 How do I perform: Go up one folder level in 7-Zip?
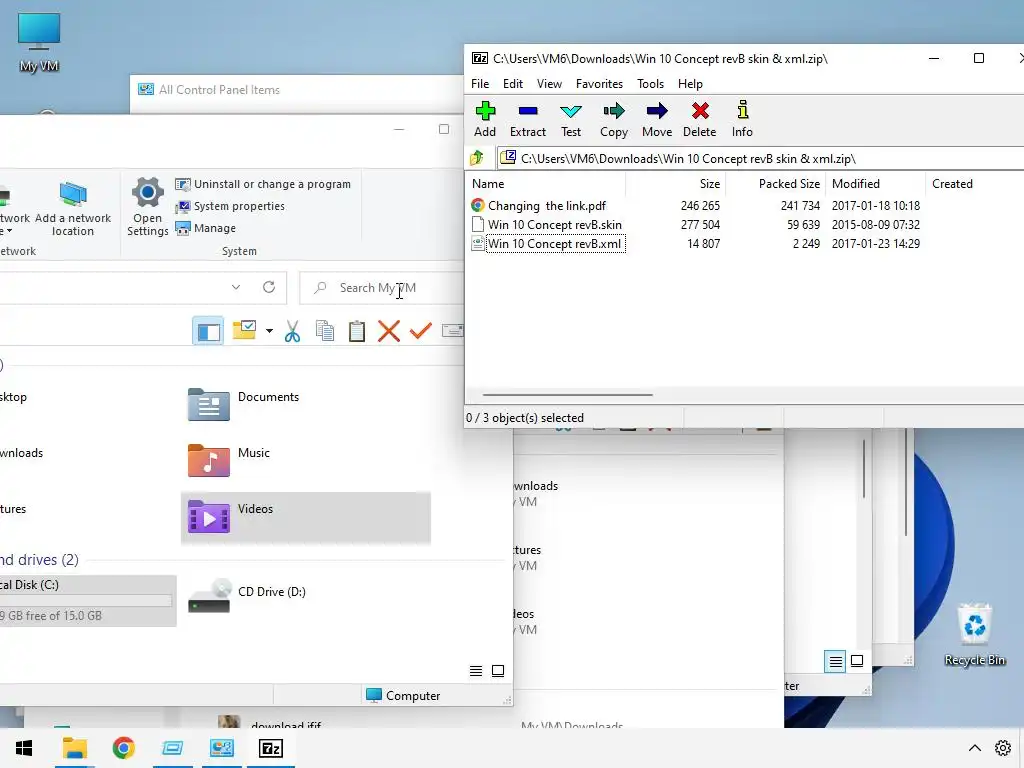(x=477, y=158)
